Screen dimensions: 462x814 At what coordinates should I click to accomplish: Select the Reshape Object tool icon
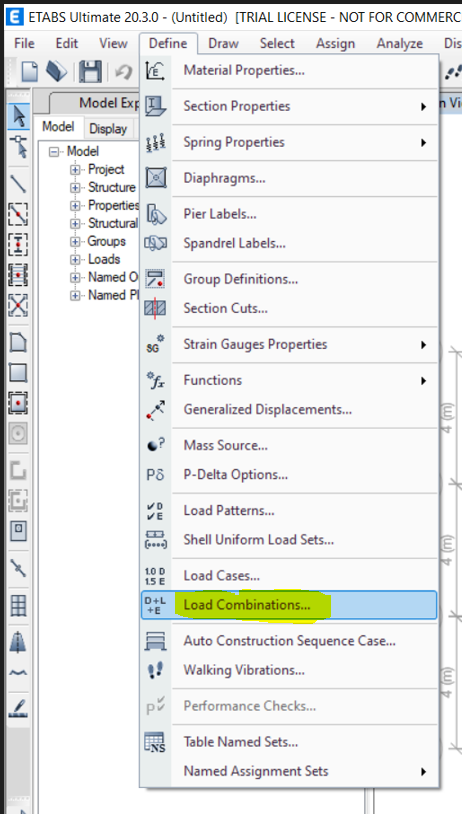[x=19, y=146]
